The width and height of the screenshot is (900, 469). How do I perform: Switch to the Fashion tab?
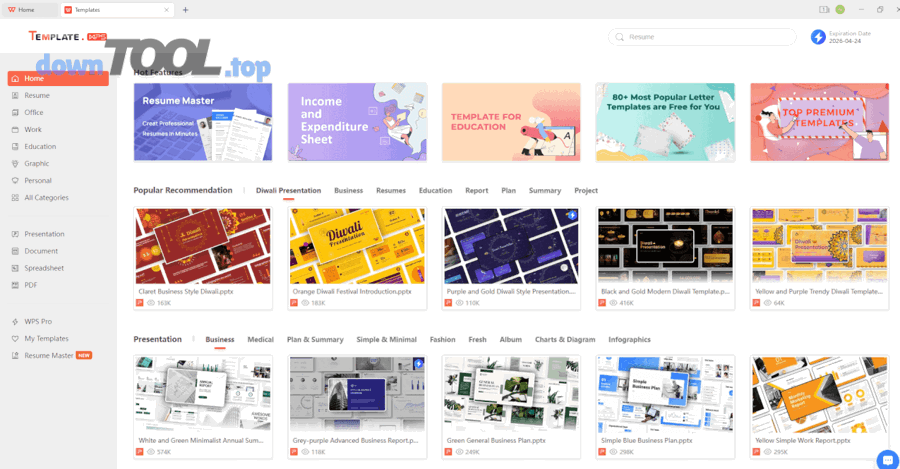click(443, 340)
